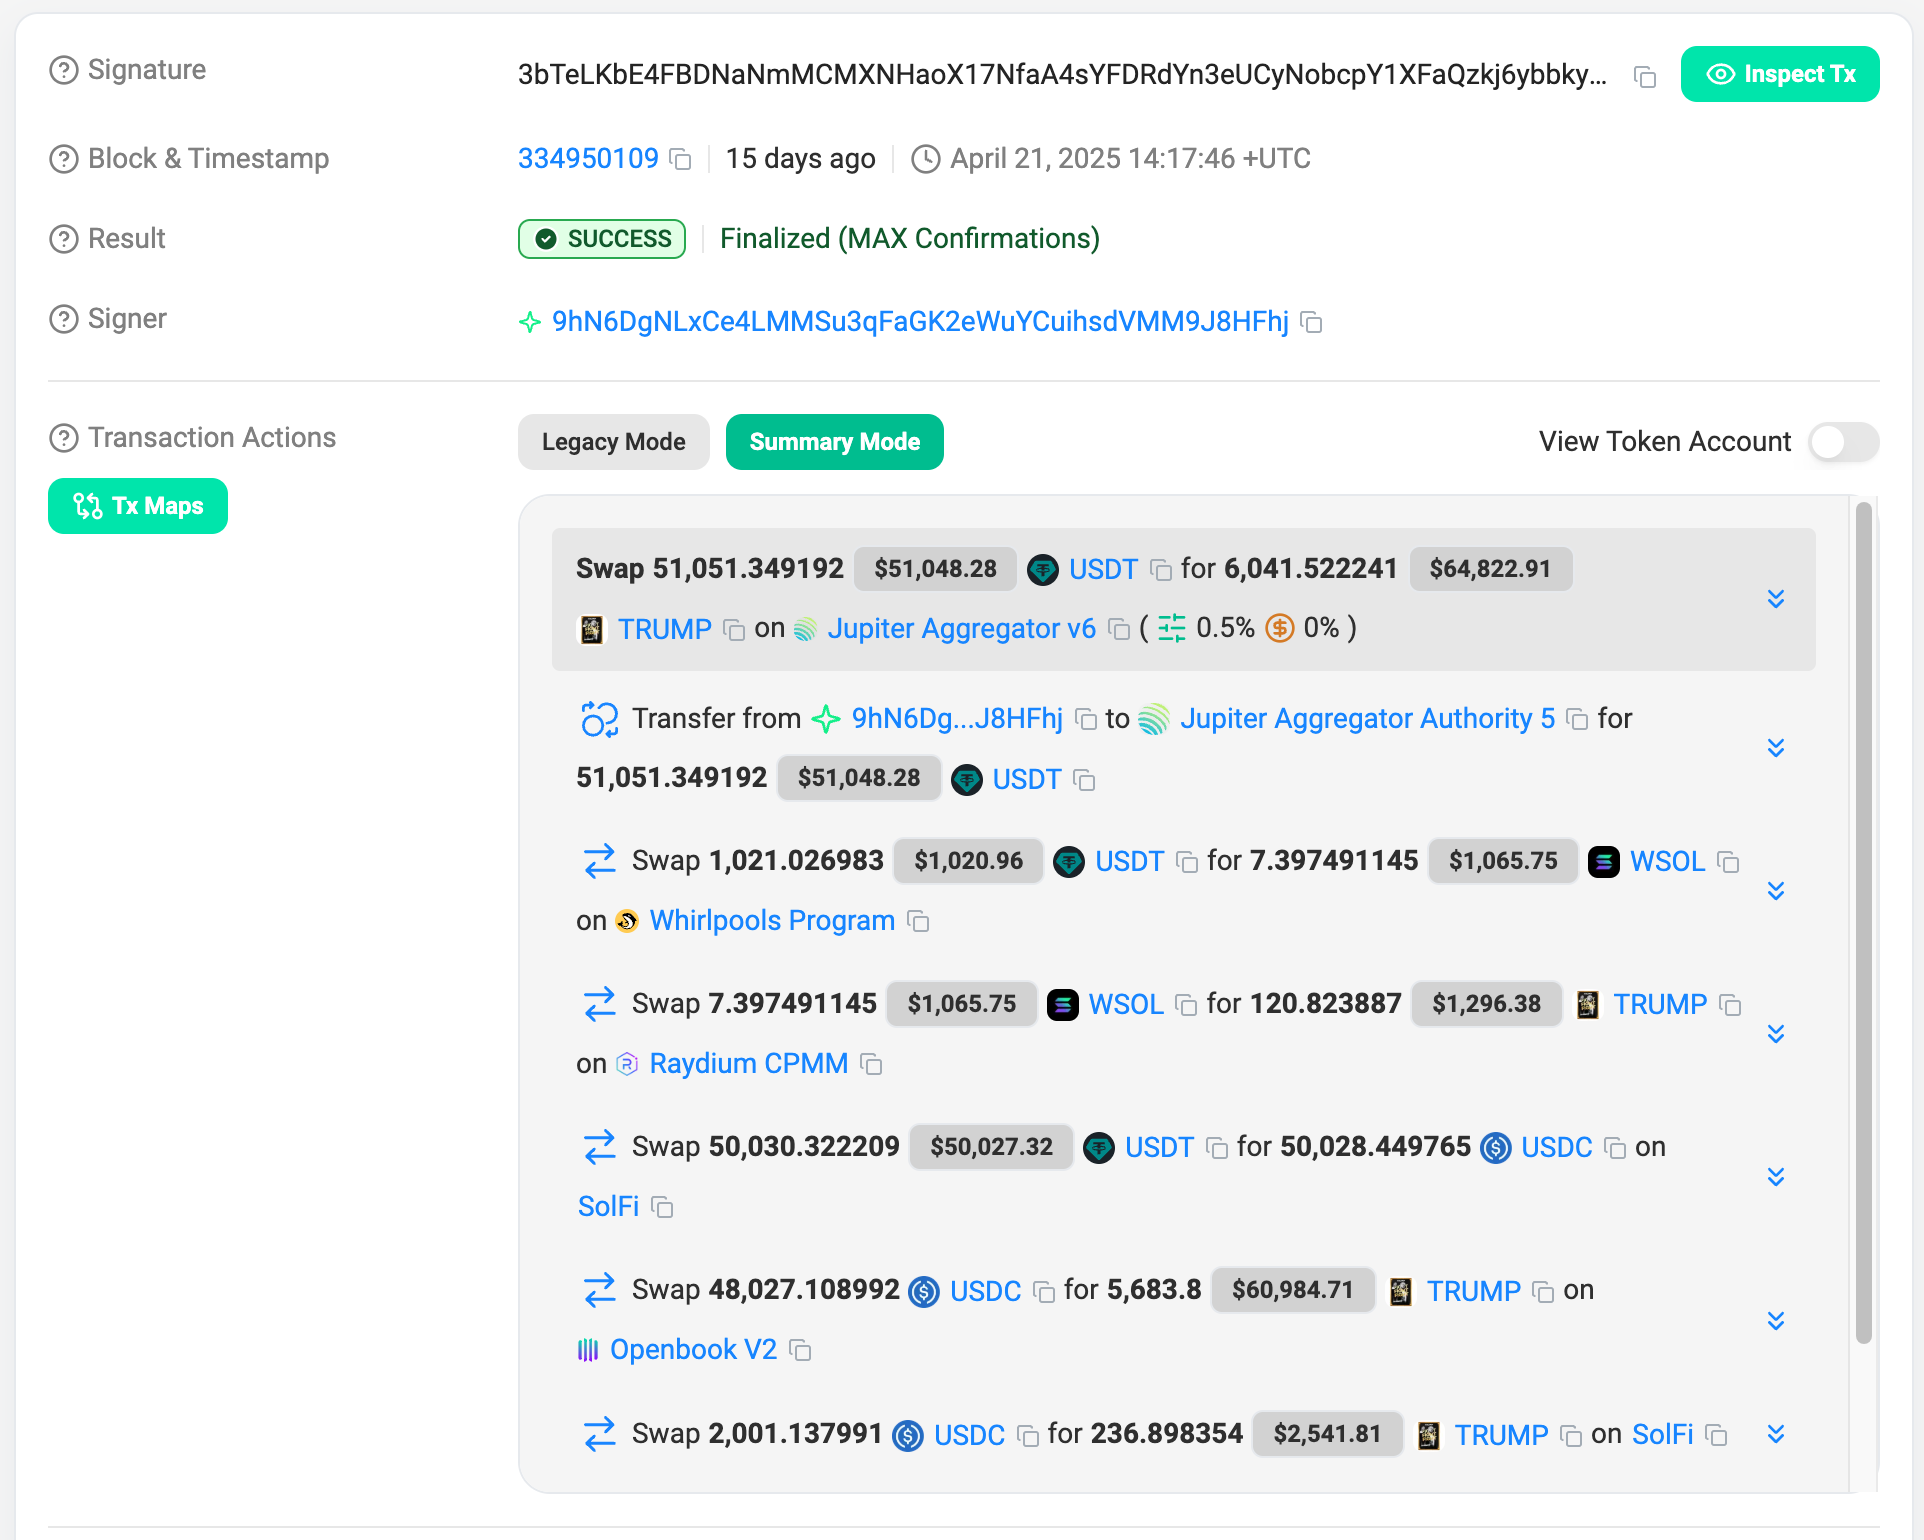
Task: Copy USDC address in SolFi swap row
Action: pos(1615,1148)
